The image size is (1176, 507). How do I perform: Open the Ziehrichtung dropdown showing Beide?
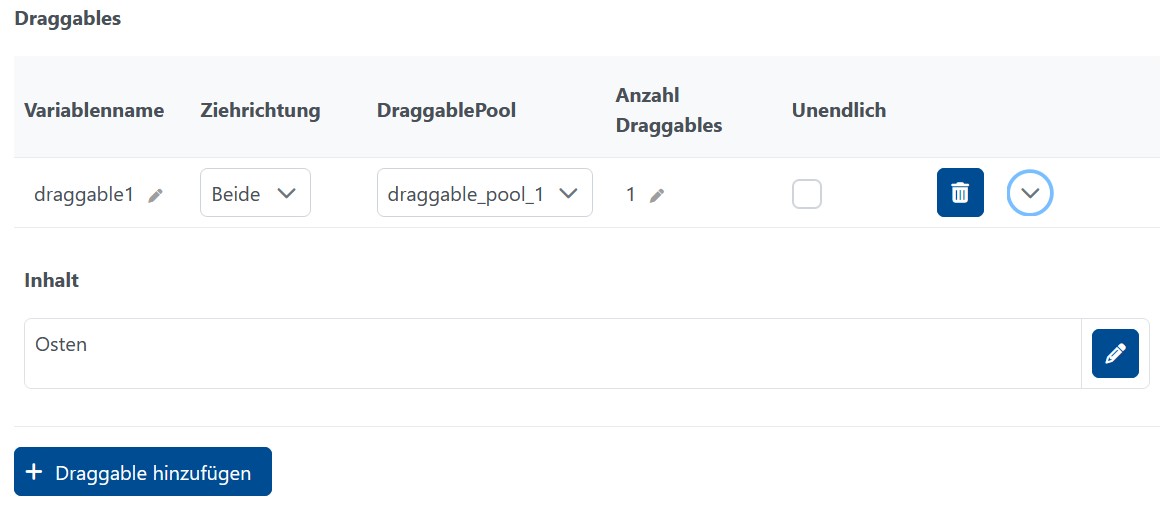[255, 193]
